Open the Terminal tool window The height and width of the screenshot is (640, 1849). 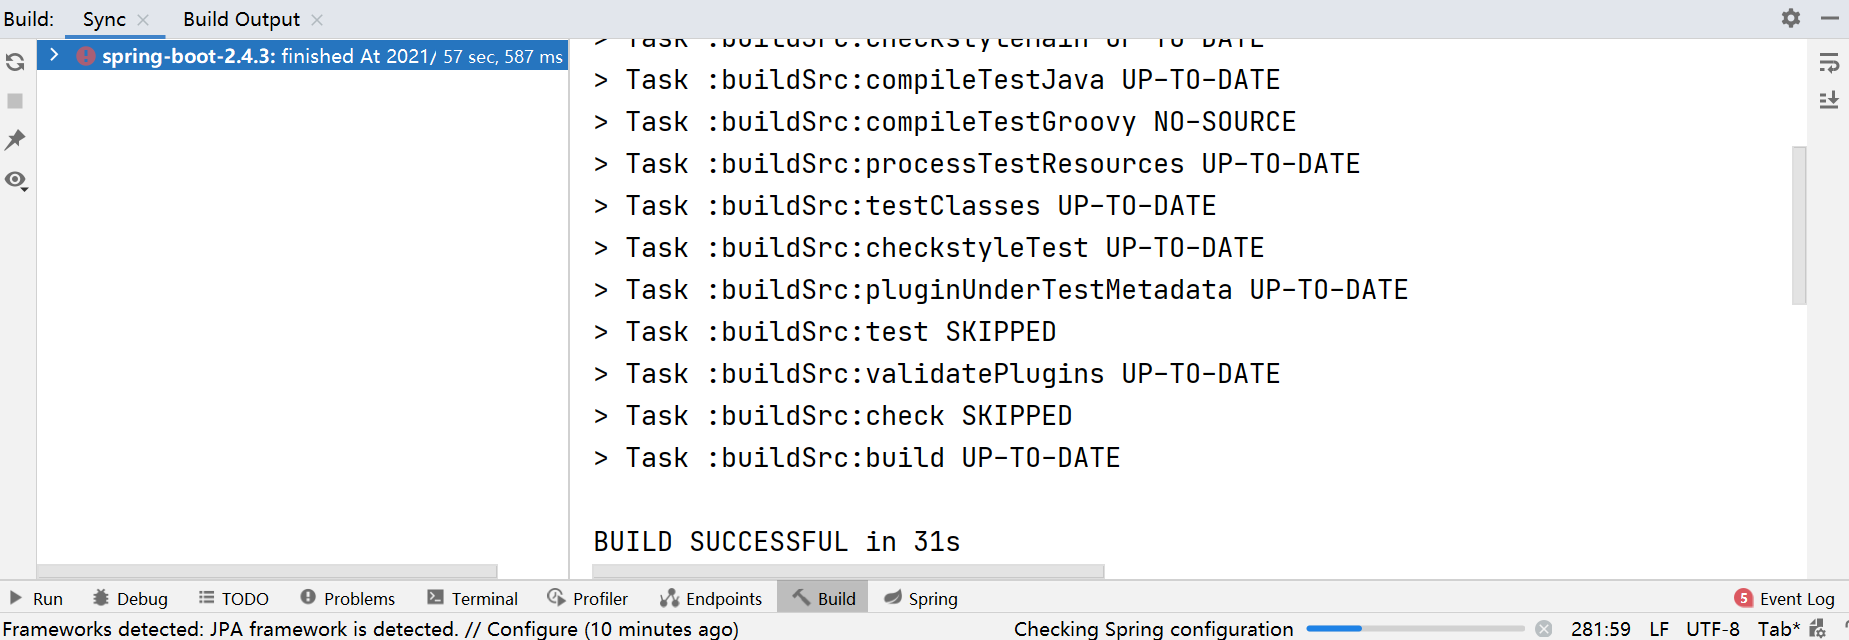(472, 598)
